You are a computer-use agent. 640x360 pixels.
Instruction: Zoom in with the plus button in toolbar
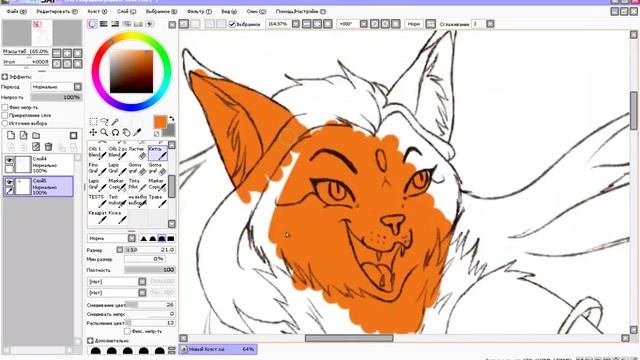(317, 24)
